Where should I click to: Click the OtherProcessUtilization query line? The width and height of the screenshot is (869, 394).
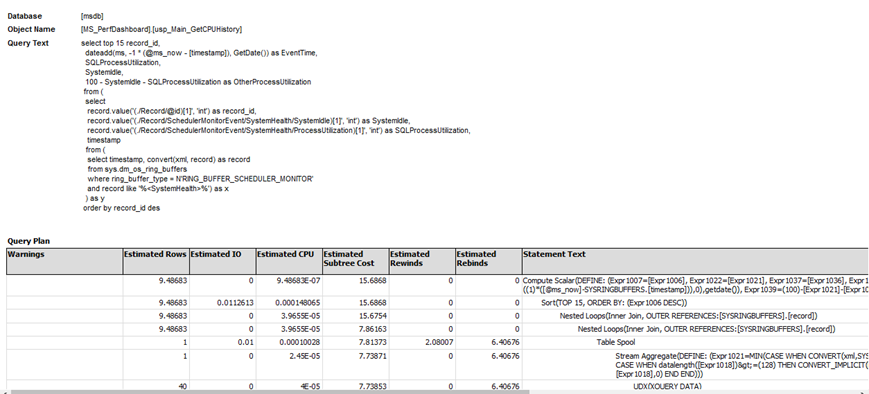(198, 82)
